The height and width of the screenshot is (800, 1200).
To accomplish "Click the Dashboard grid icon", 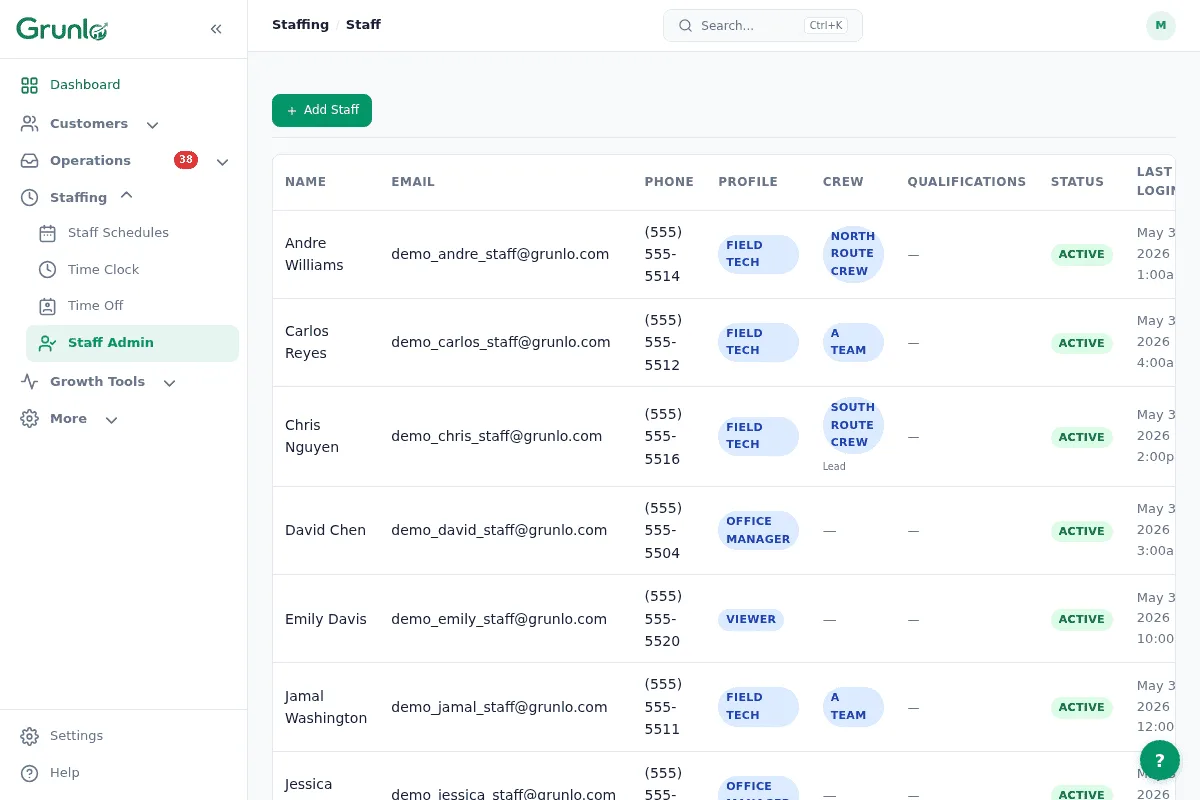I will 30,85.
